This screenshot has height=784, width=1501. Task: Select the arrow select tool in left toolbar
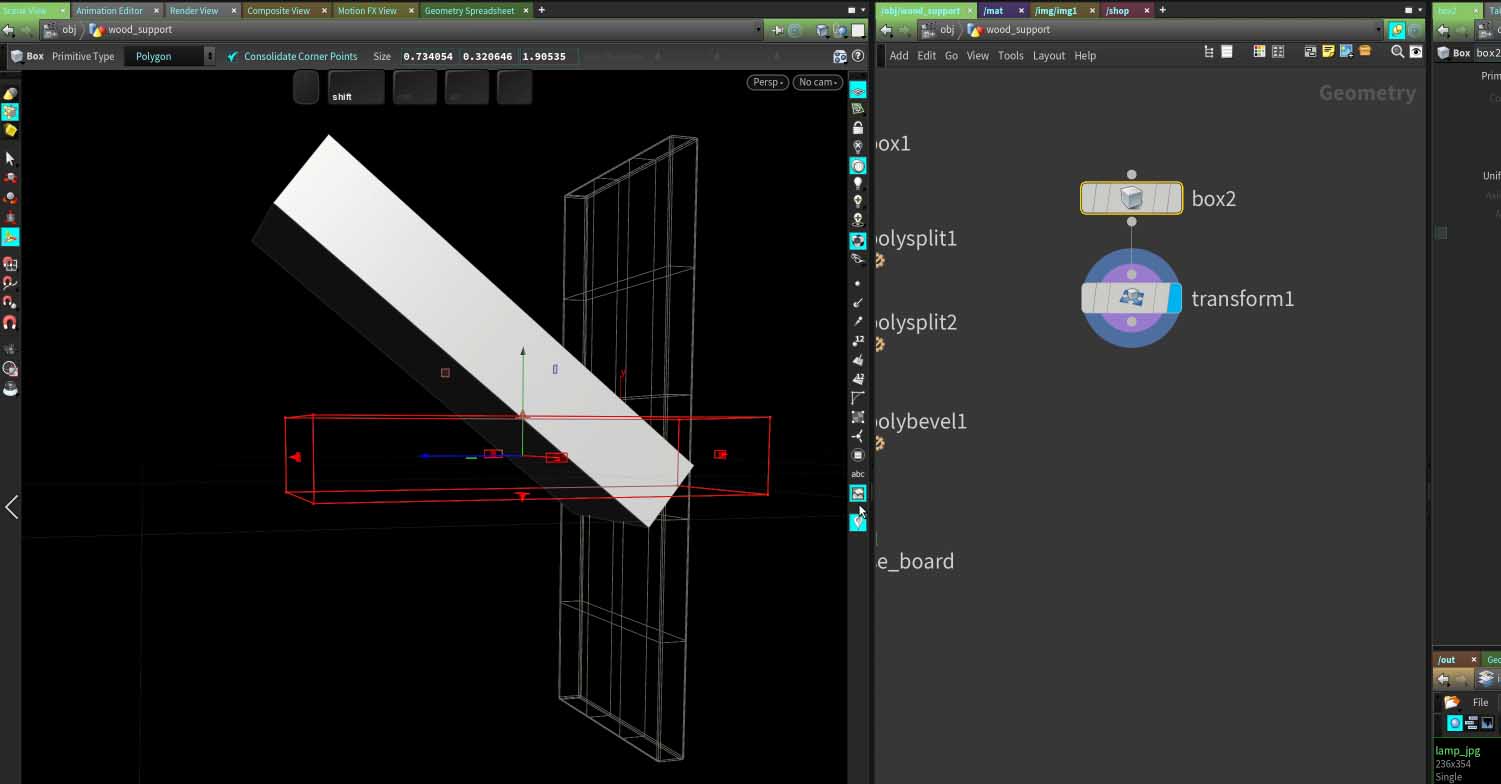[10, 158]
